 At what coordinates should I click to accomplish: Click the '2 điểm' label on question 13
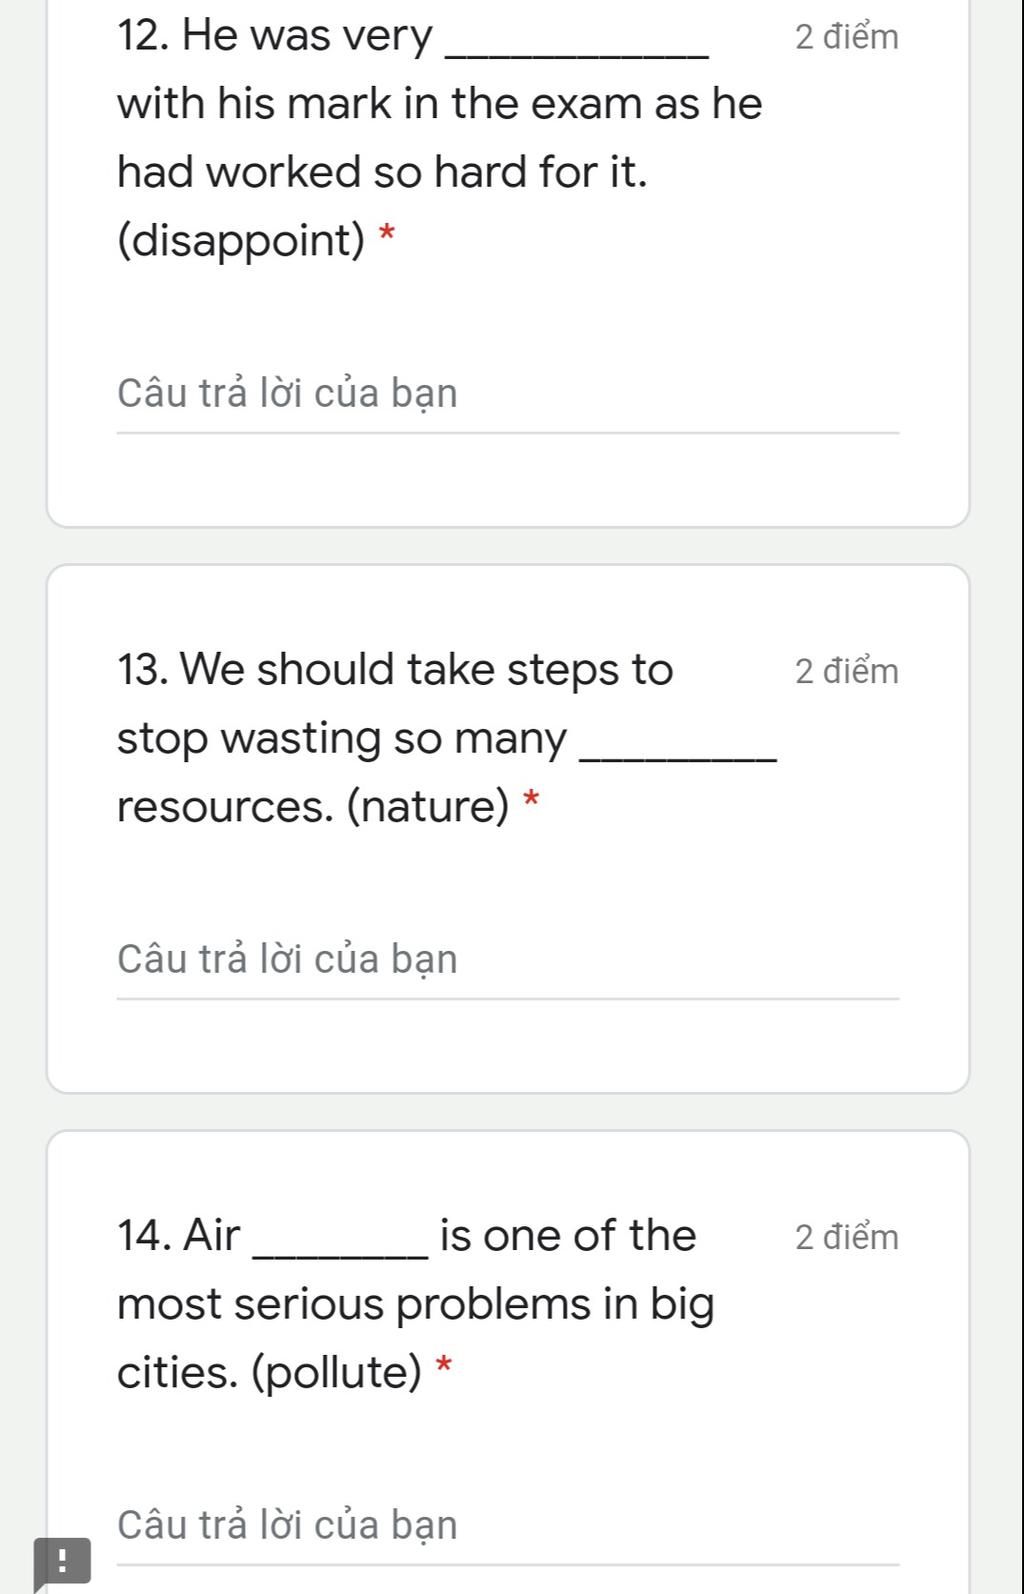tap(847, 671)
